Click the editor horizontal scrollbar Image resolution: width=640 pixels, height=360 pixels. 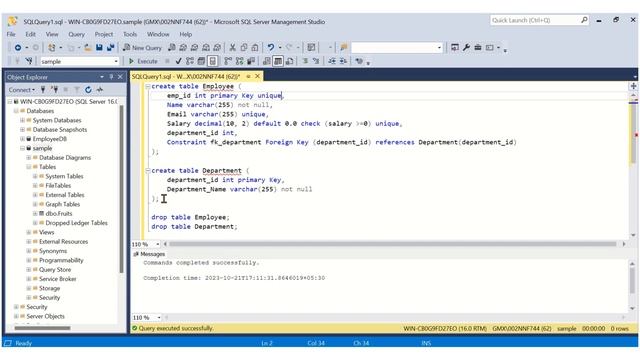(392, 244)
